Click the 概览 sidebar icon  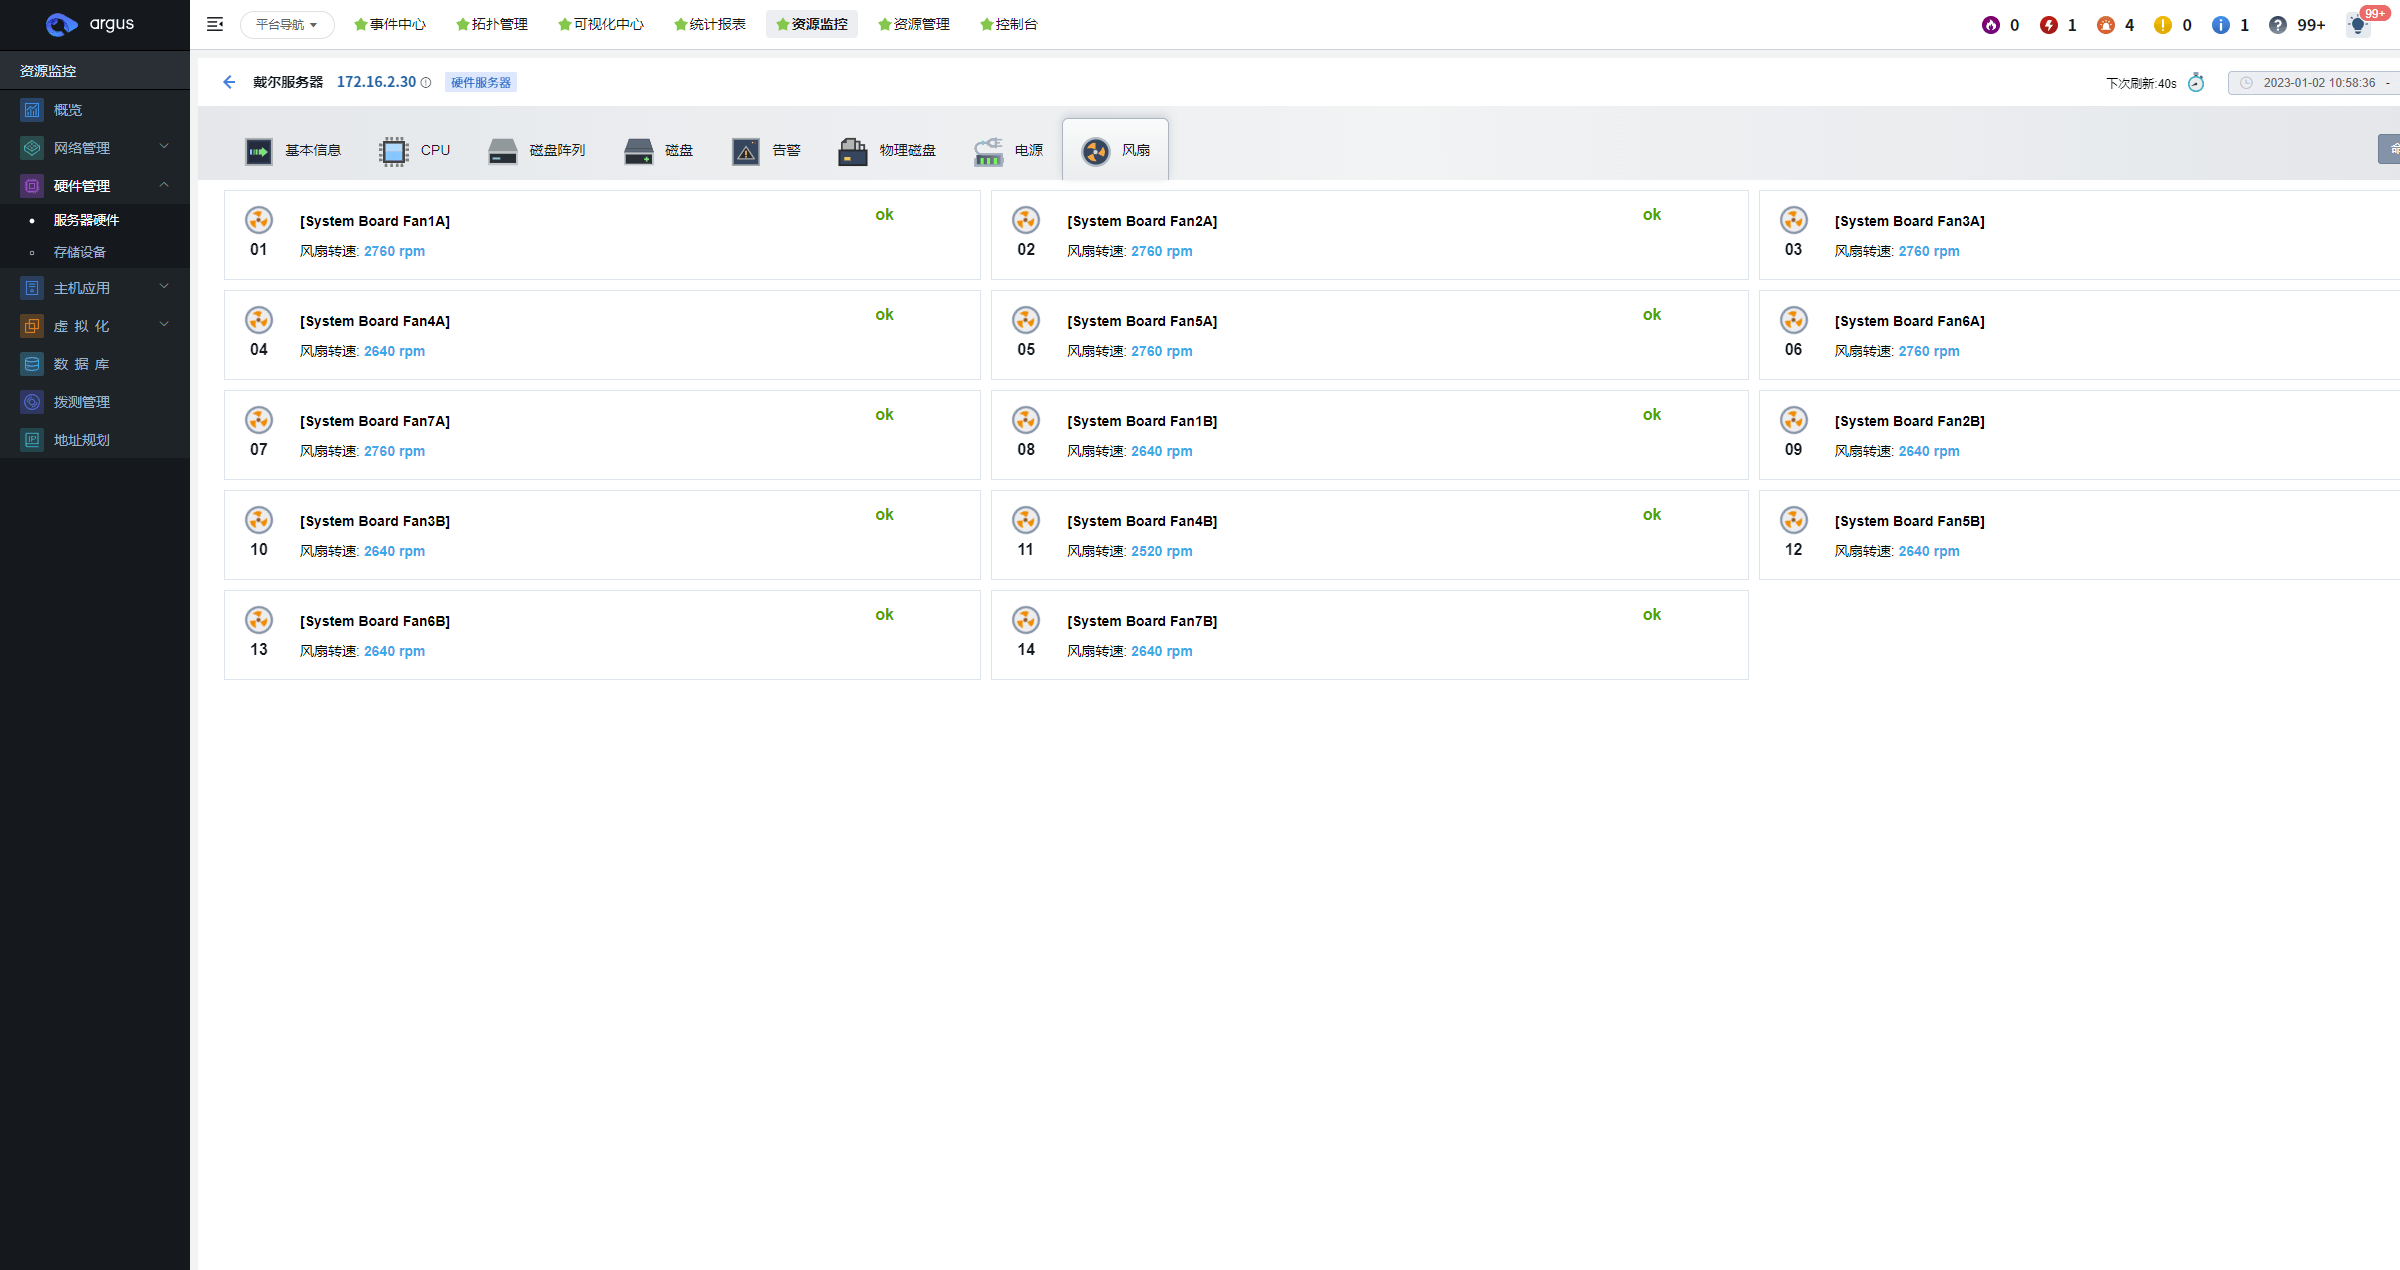pos(32,110)
